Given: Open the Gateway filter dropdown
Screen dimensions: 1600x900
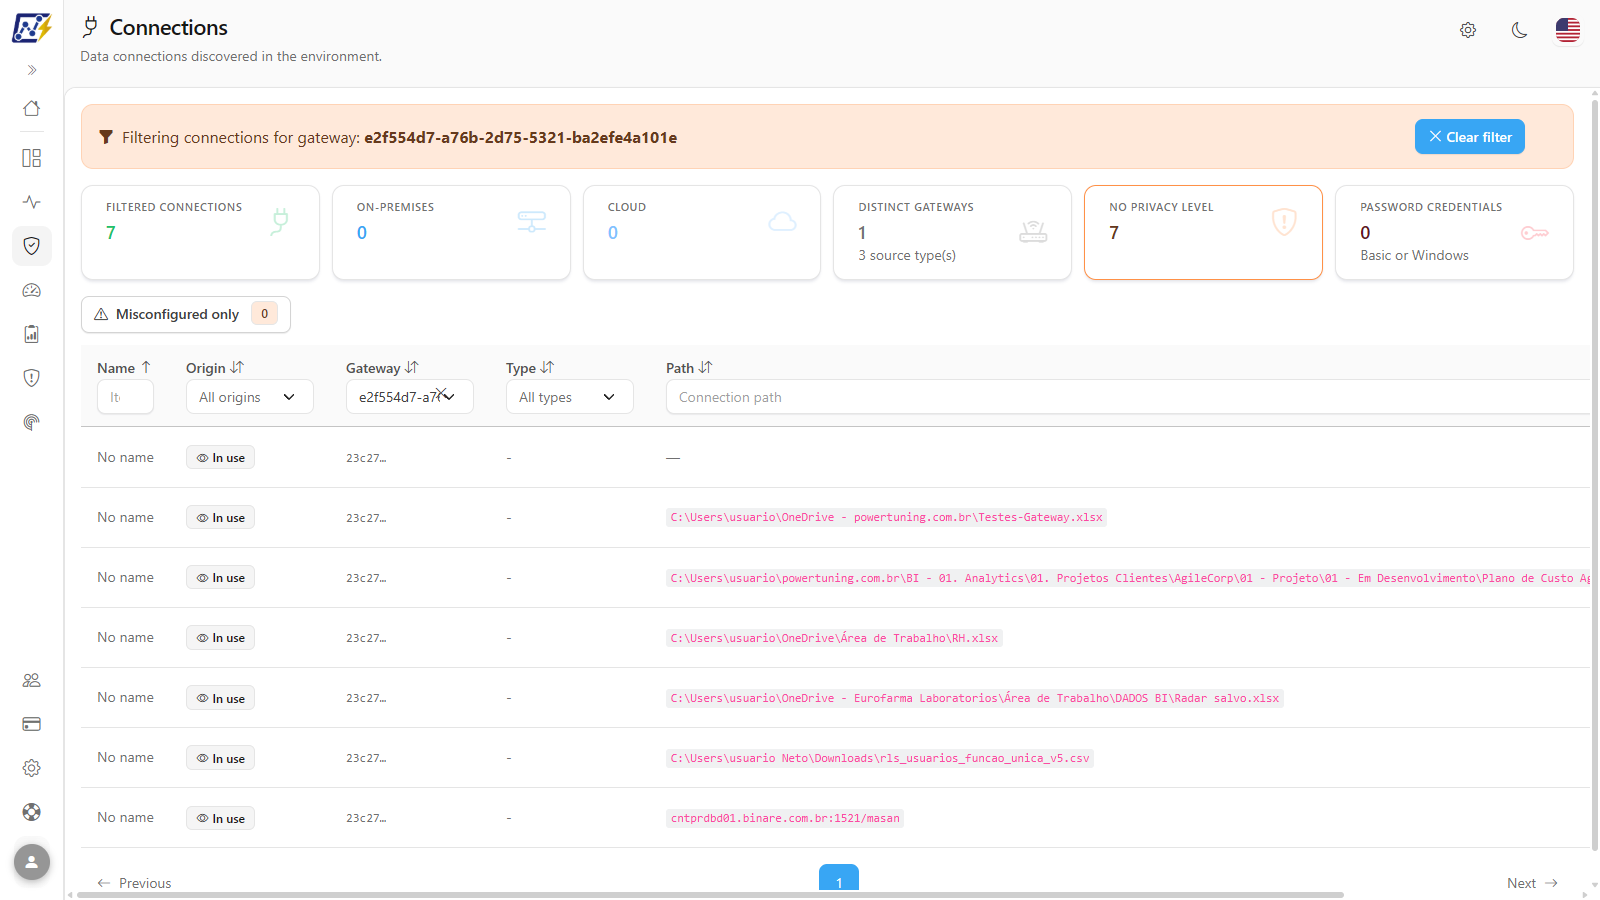Looking at the screenshot, I should (410, 397).
